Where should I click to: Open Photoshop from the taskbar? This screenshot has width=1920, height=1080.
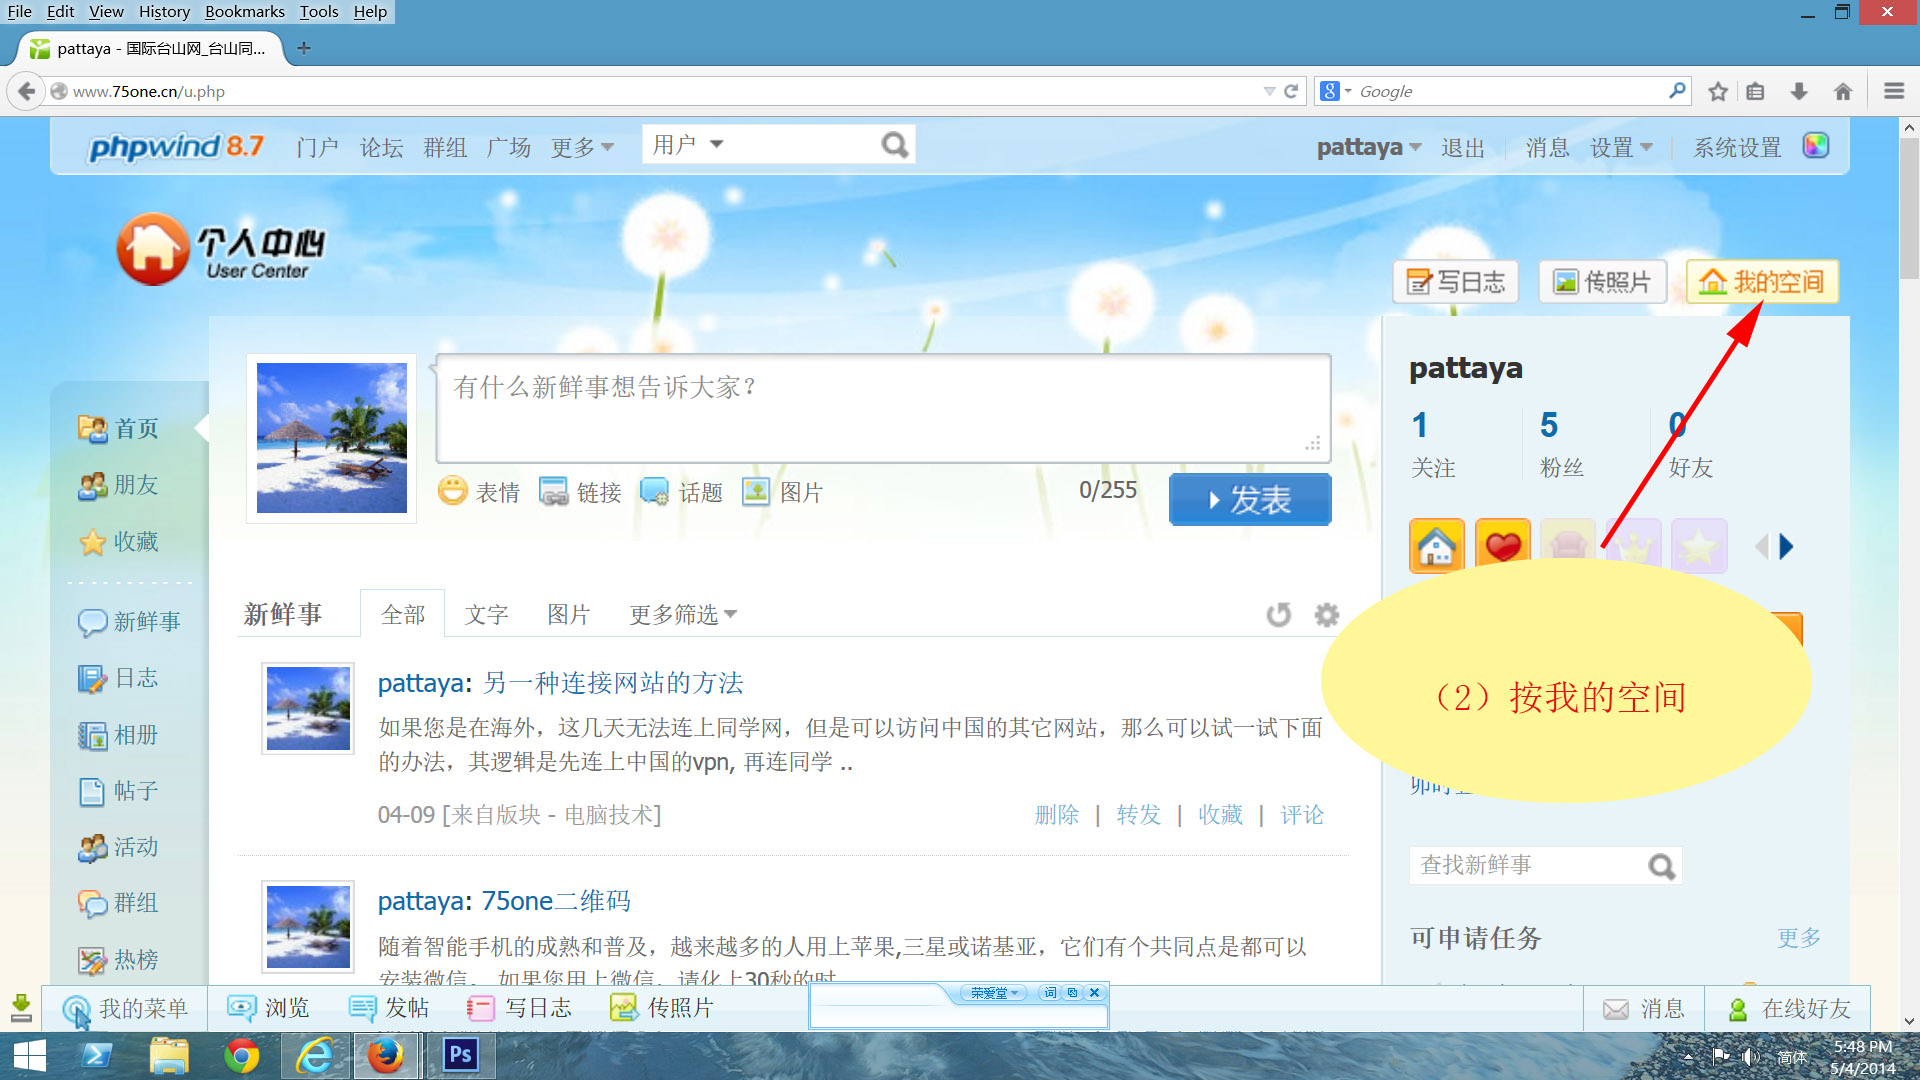pos(460,1055)
